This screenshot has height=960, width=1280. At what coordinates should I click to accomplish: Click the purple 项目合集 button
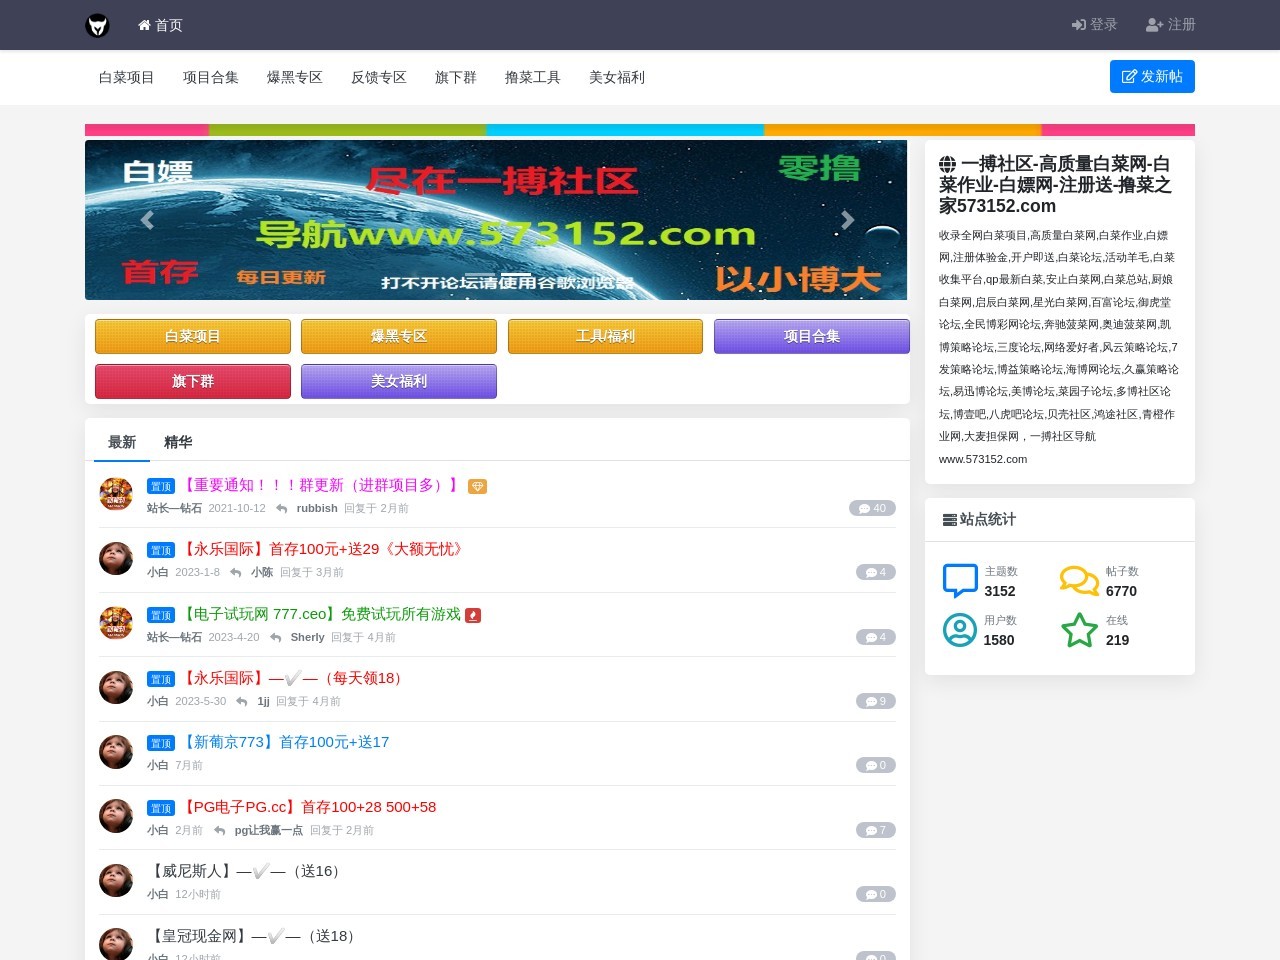click(x=812, y=336)
